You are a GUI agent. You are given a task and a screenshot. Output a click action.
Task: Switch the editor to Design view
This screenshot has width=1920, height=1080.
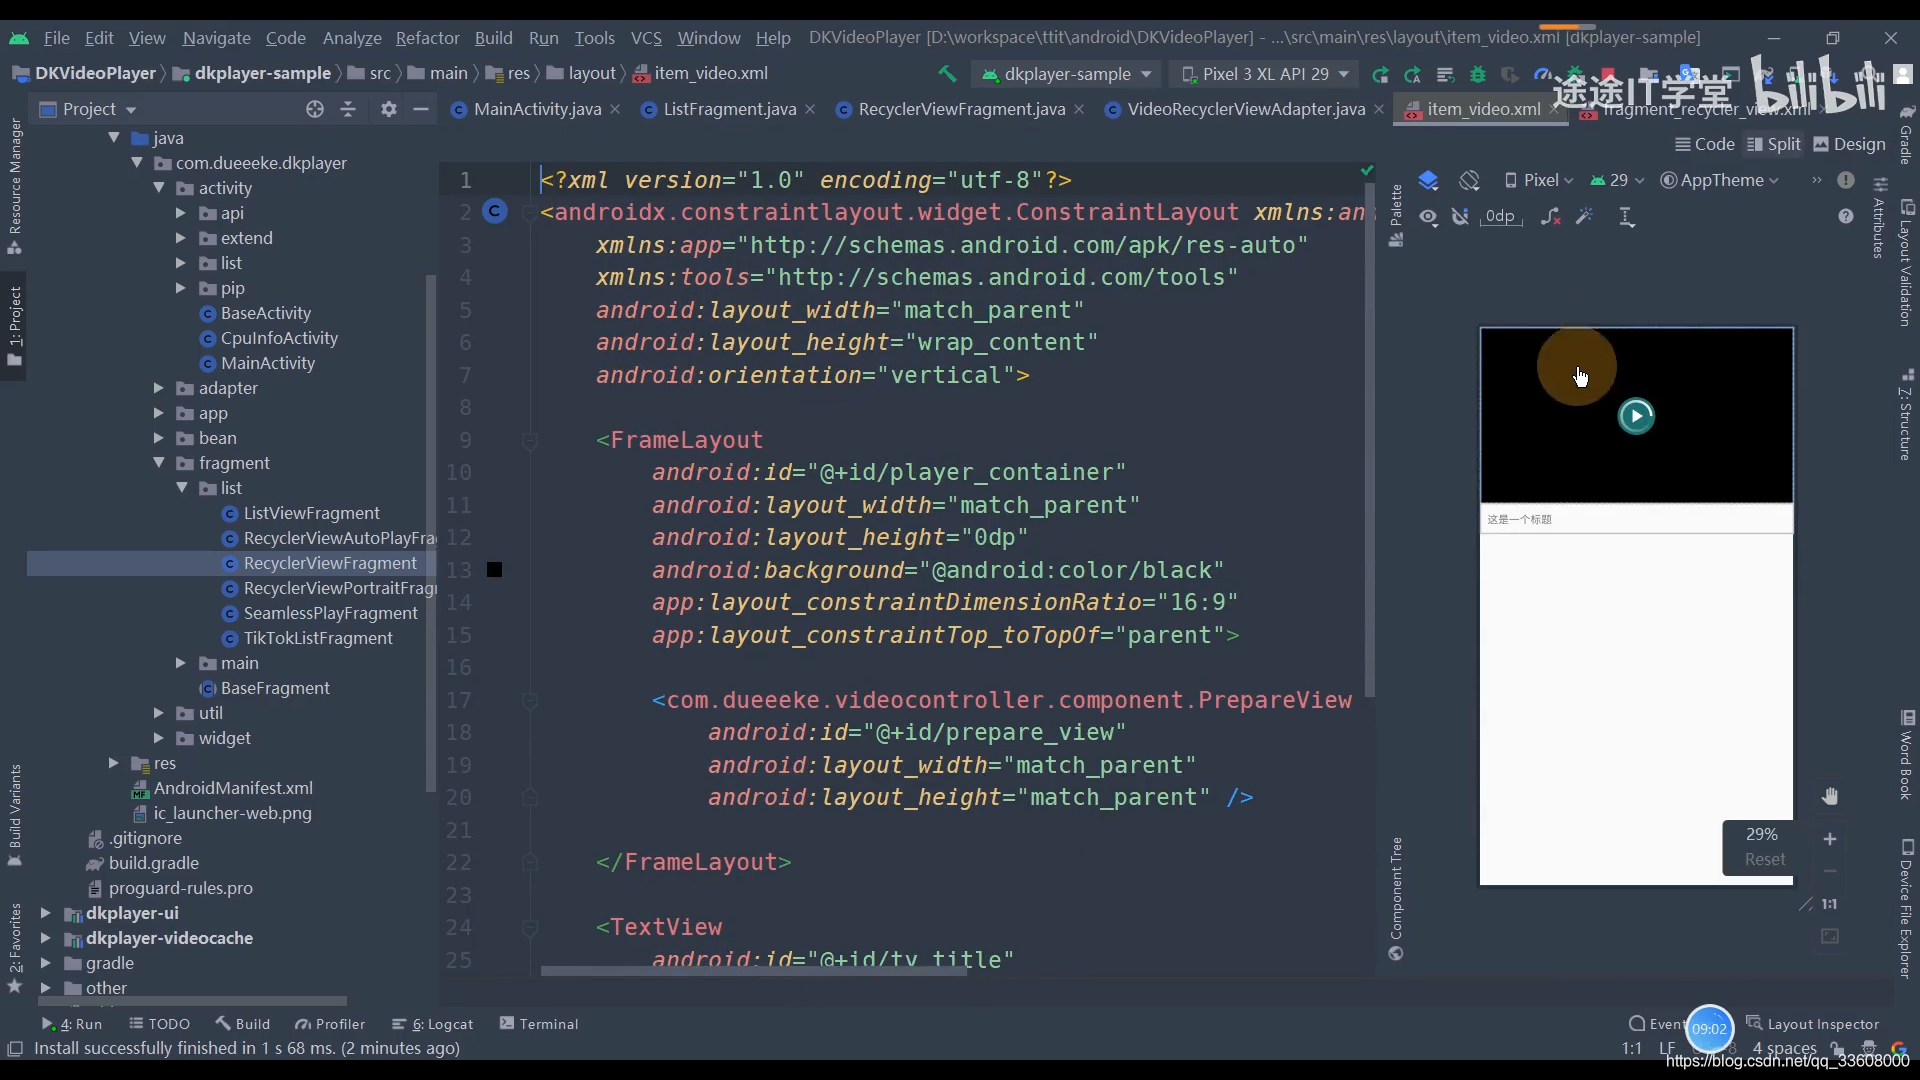pyautogui.click(x=1849, y=144)
